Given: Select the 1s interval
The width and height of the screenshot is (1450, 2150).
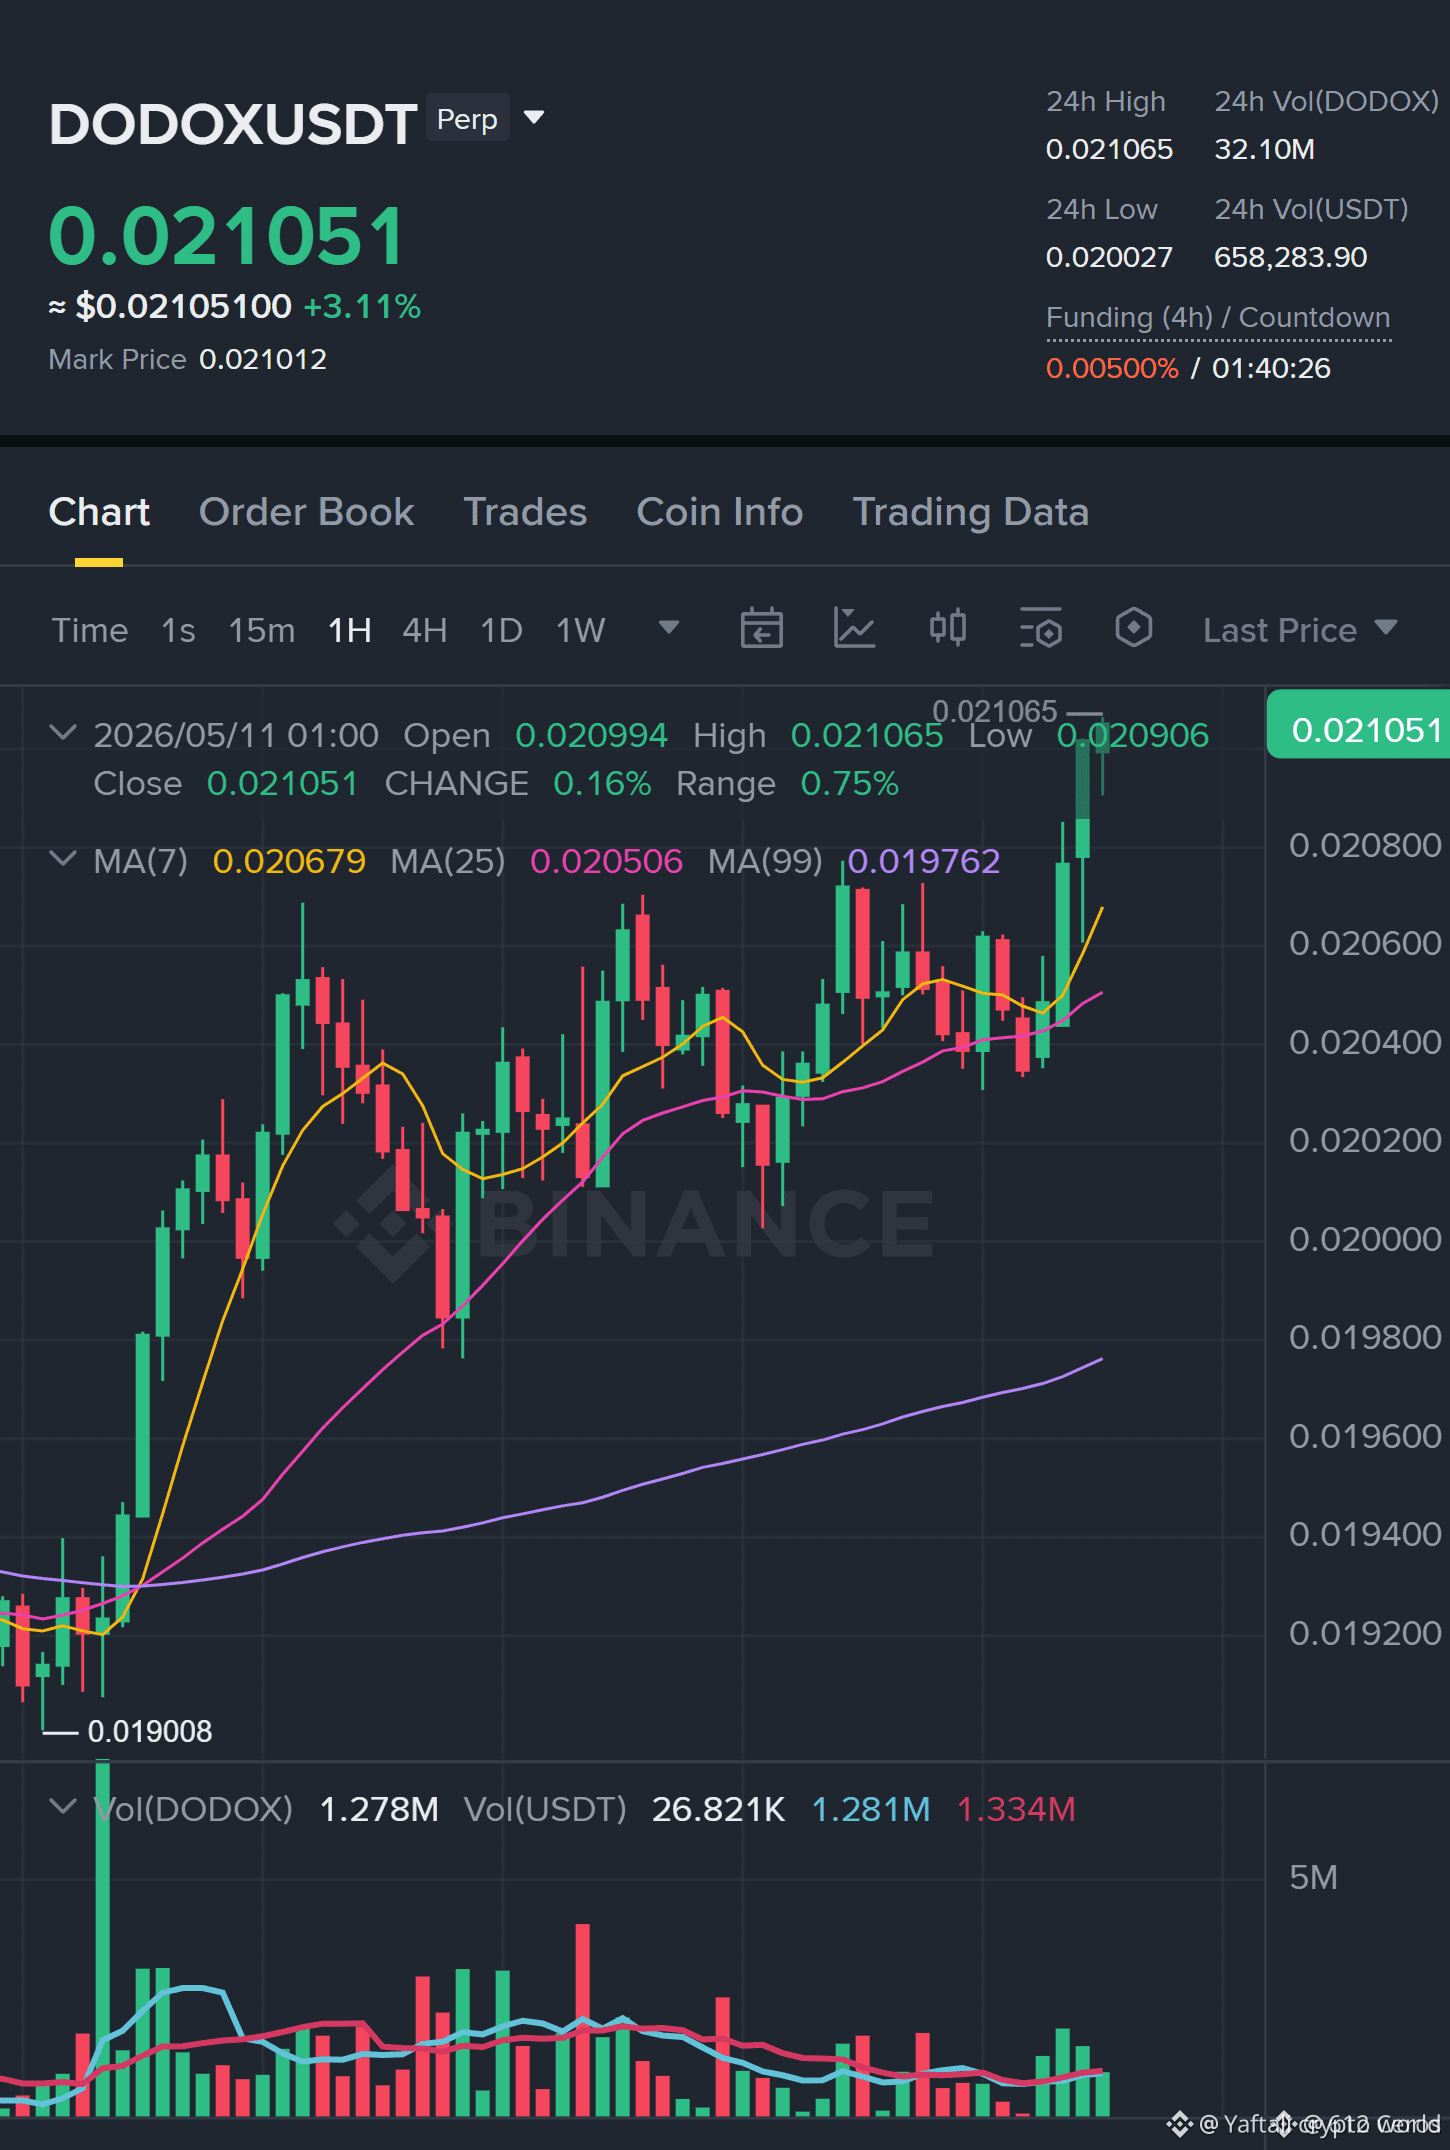Looking at the screenshot, I should 178,630.
